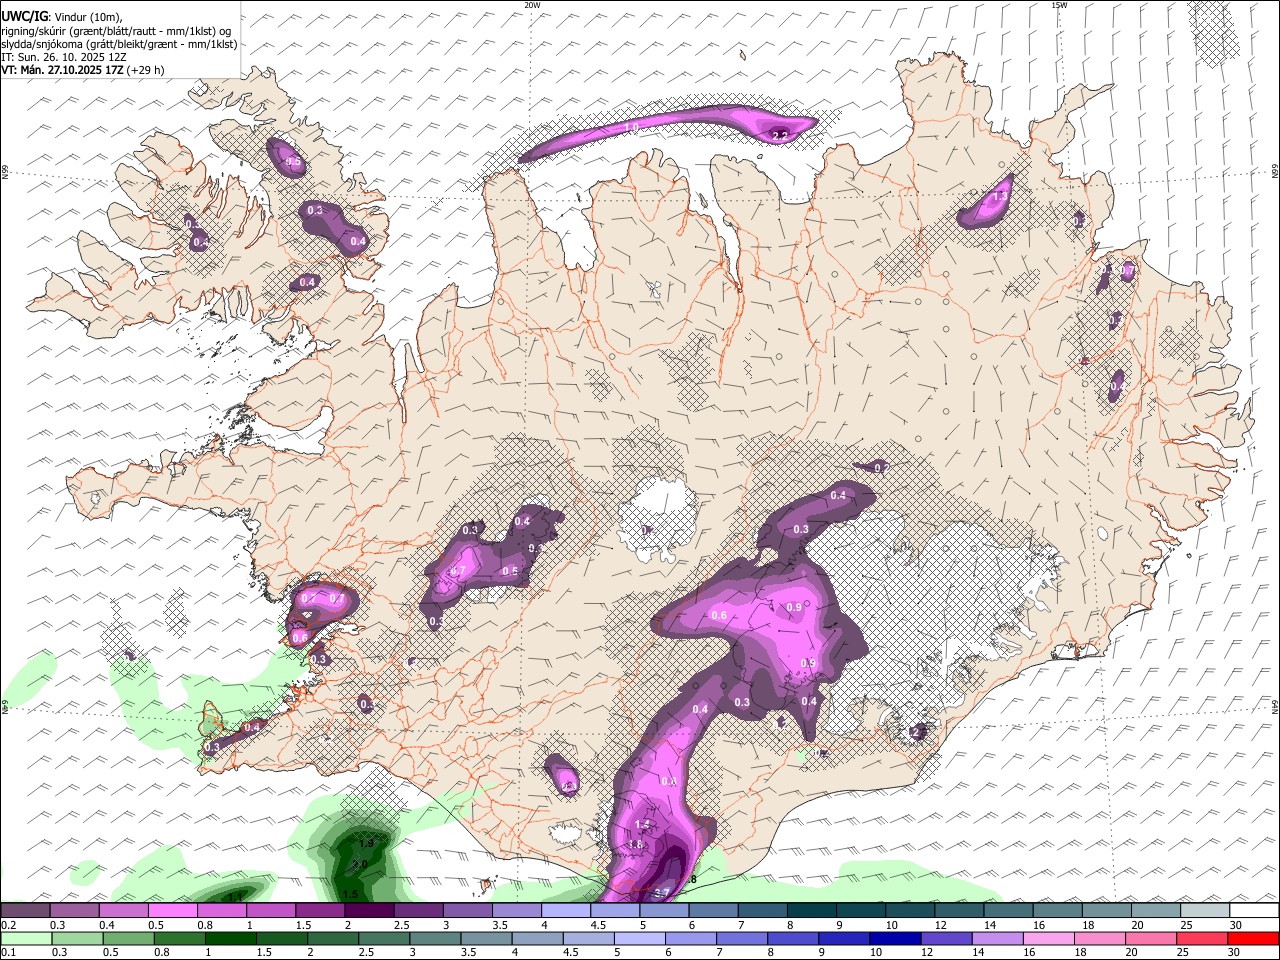Click the "2.2" value in offshore northern band
The height and width of the screenshot is (960, 1280).
pyautogui.click(x=780, y=135)
